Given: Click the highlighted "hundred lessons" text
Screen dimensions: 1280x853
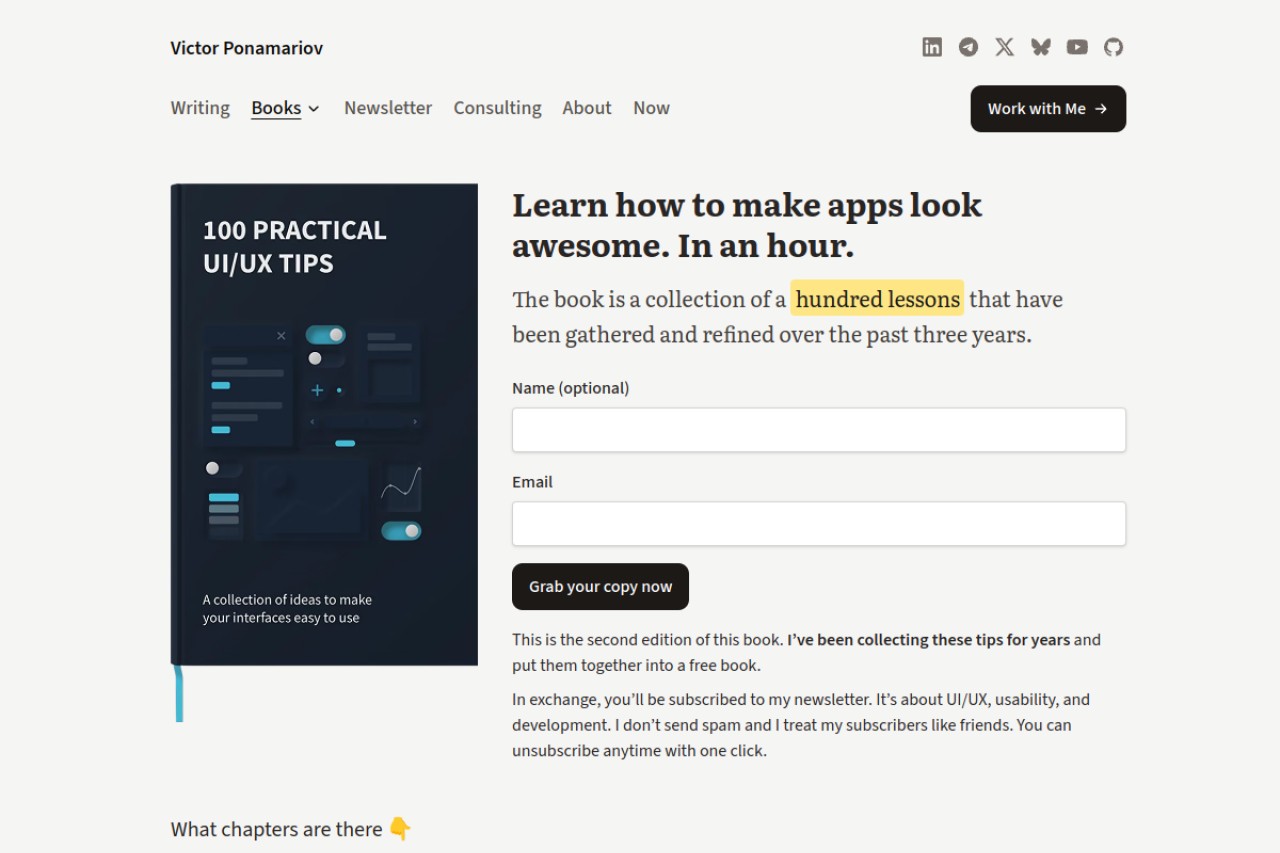Looking at the screenshot, I should tap(877, 299).
